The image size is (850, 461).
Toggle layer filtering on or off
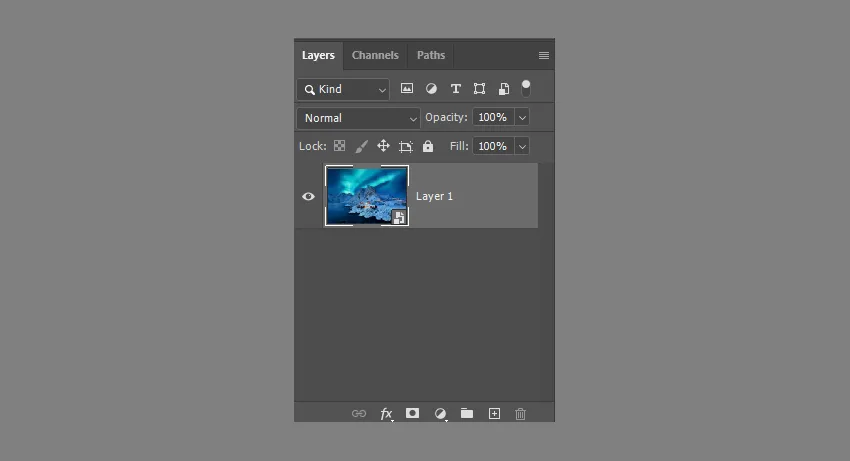[526, 88]
